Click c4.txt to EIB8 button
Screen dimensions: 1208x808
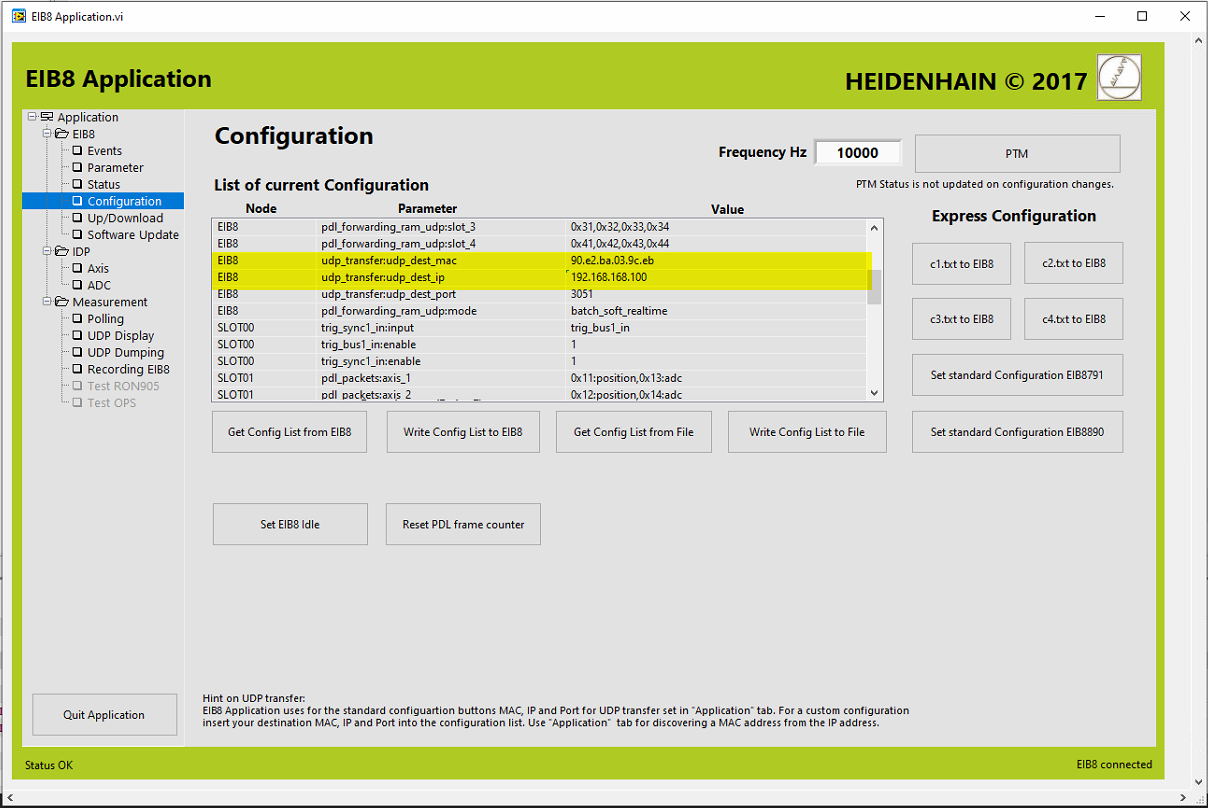pos(1073,319)
